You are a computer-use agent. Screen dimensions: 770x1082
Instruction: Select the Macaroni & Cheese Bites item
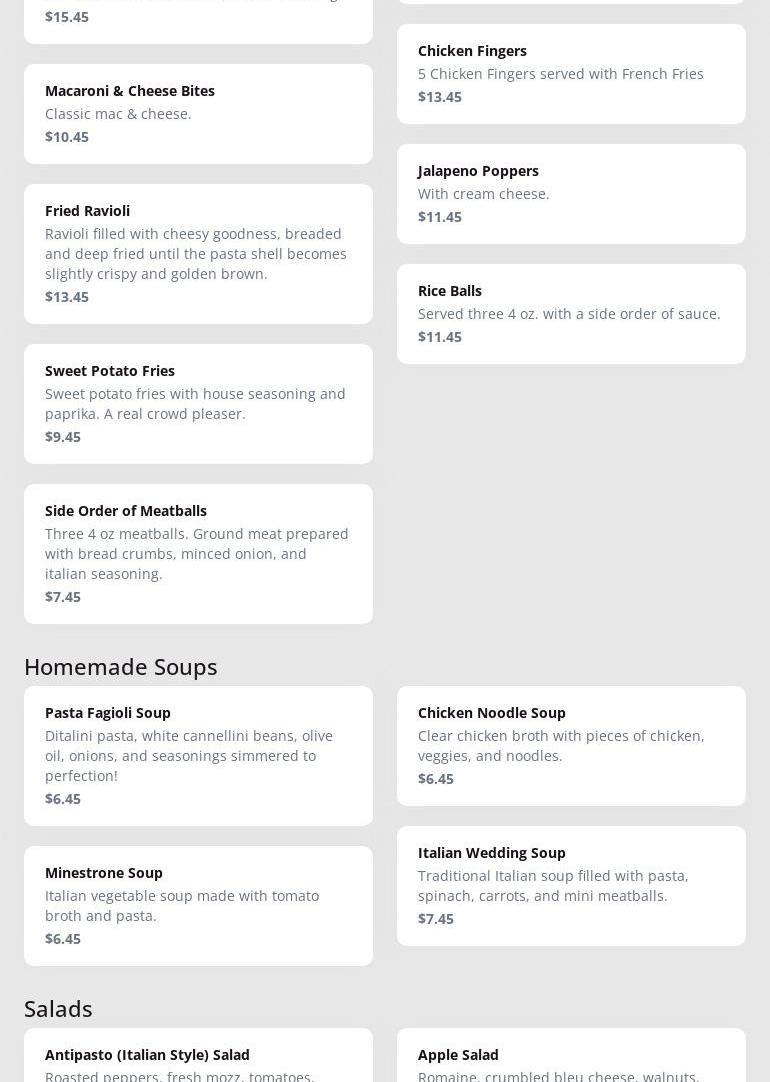pyautogui.click(x=198, y=113)
